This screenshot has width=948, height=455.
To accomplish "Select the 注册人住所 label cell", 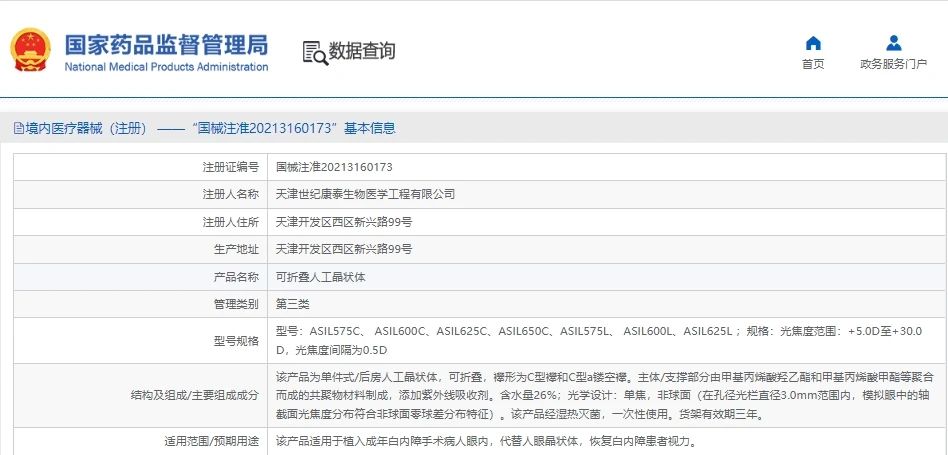I will pyautogui.click(x=140, y=222).
